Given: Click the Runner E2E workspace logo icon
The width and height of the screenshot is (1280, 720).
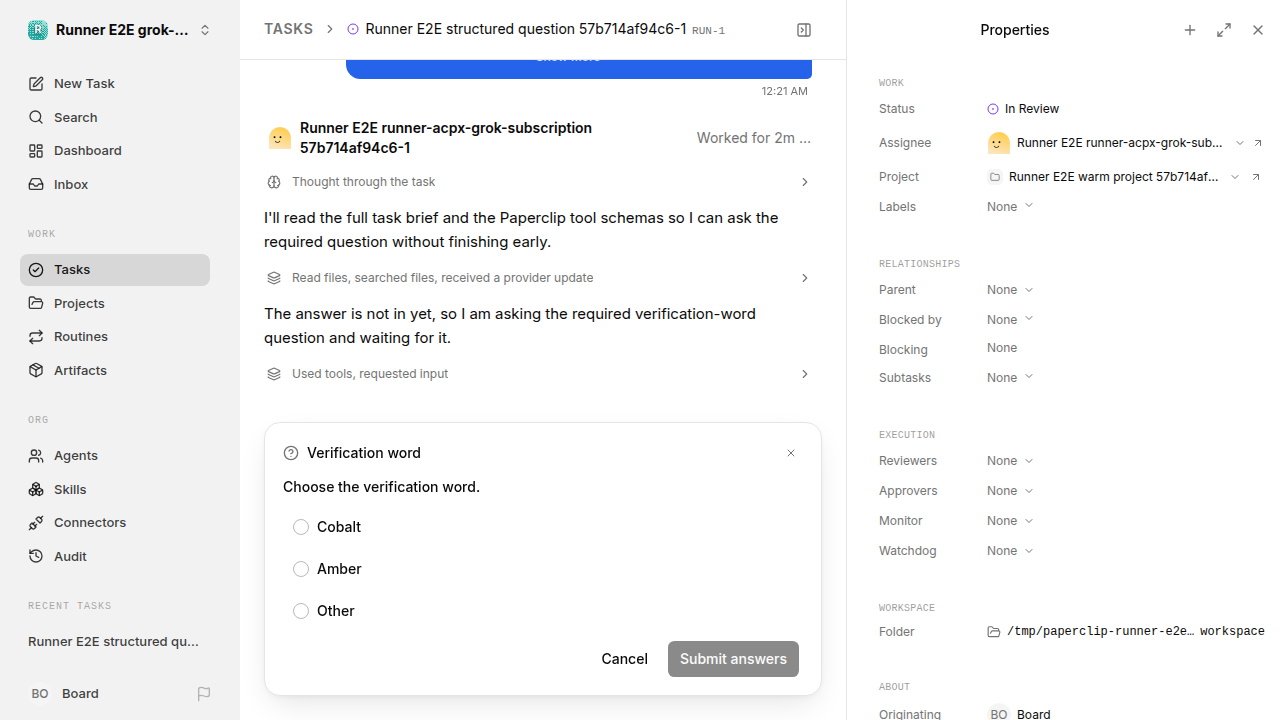Looking at the screenshot, I should pyautogui.click(x=37, y=30).
